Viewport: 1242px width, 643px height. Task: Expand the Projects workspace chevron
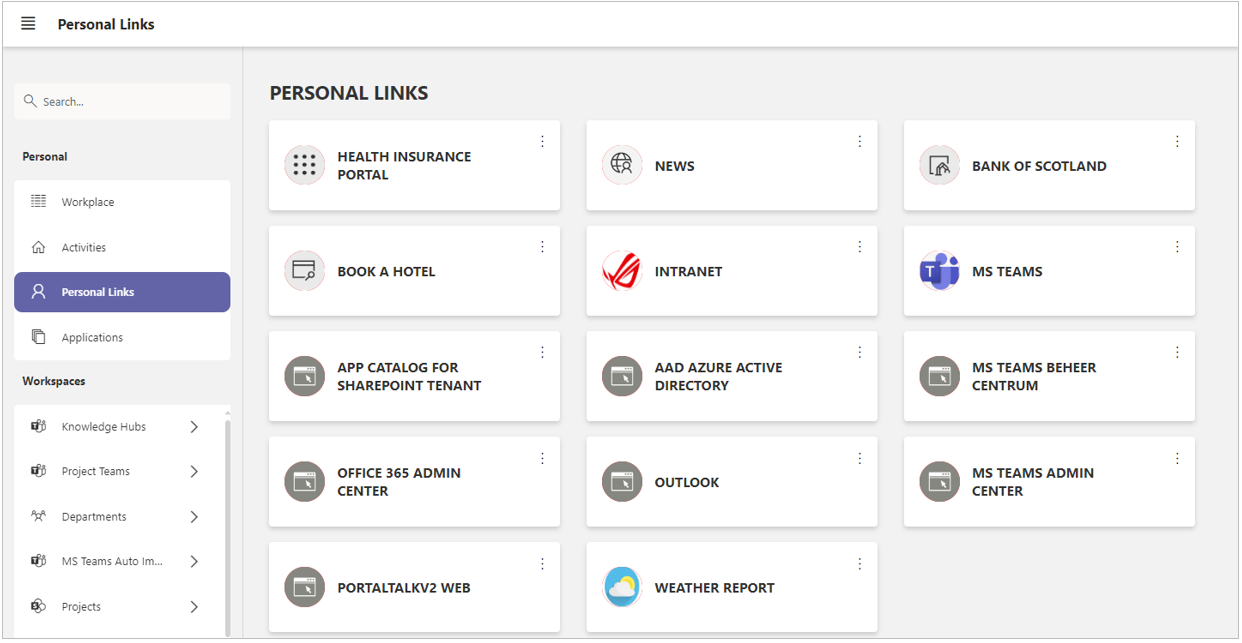pyautogui.click(x=194, y=607)
